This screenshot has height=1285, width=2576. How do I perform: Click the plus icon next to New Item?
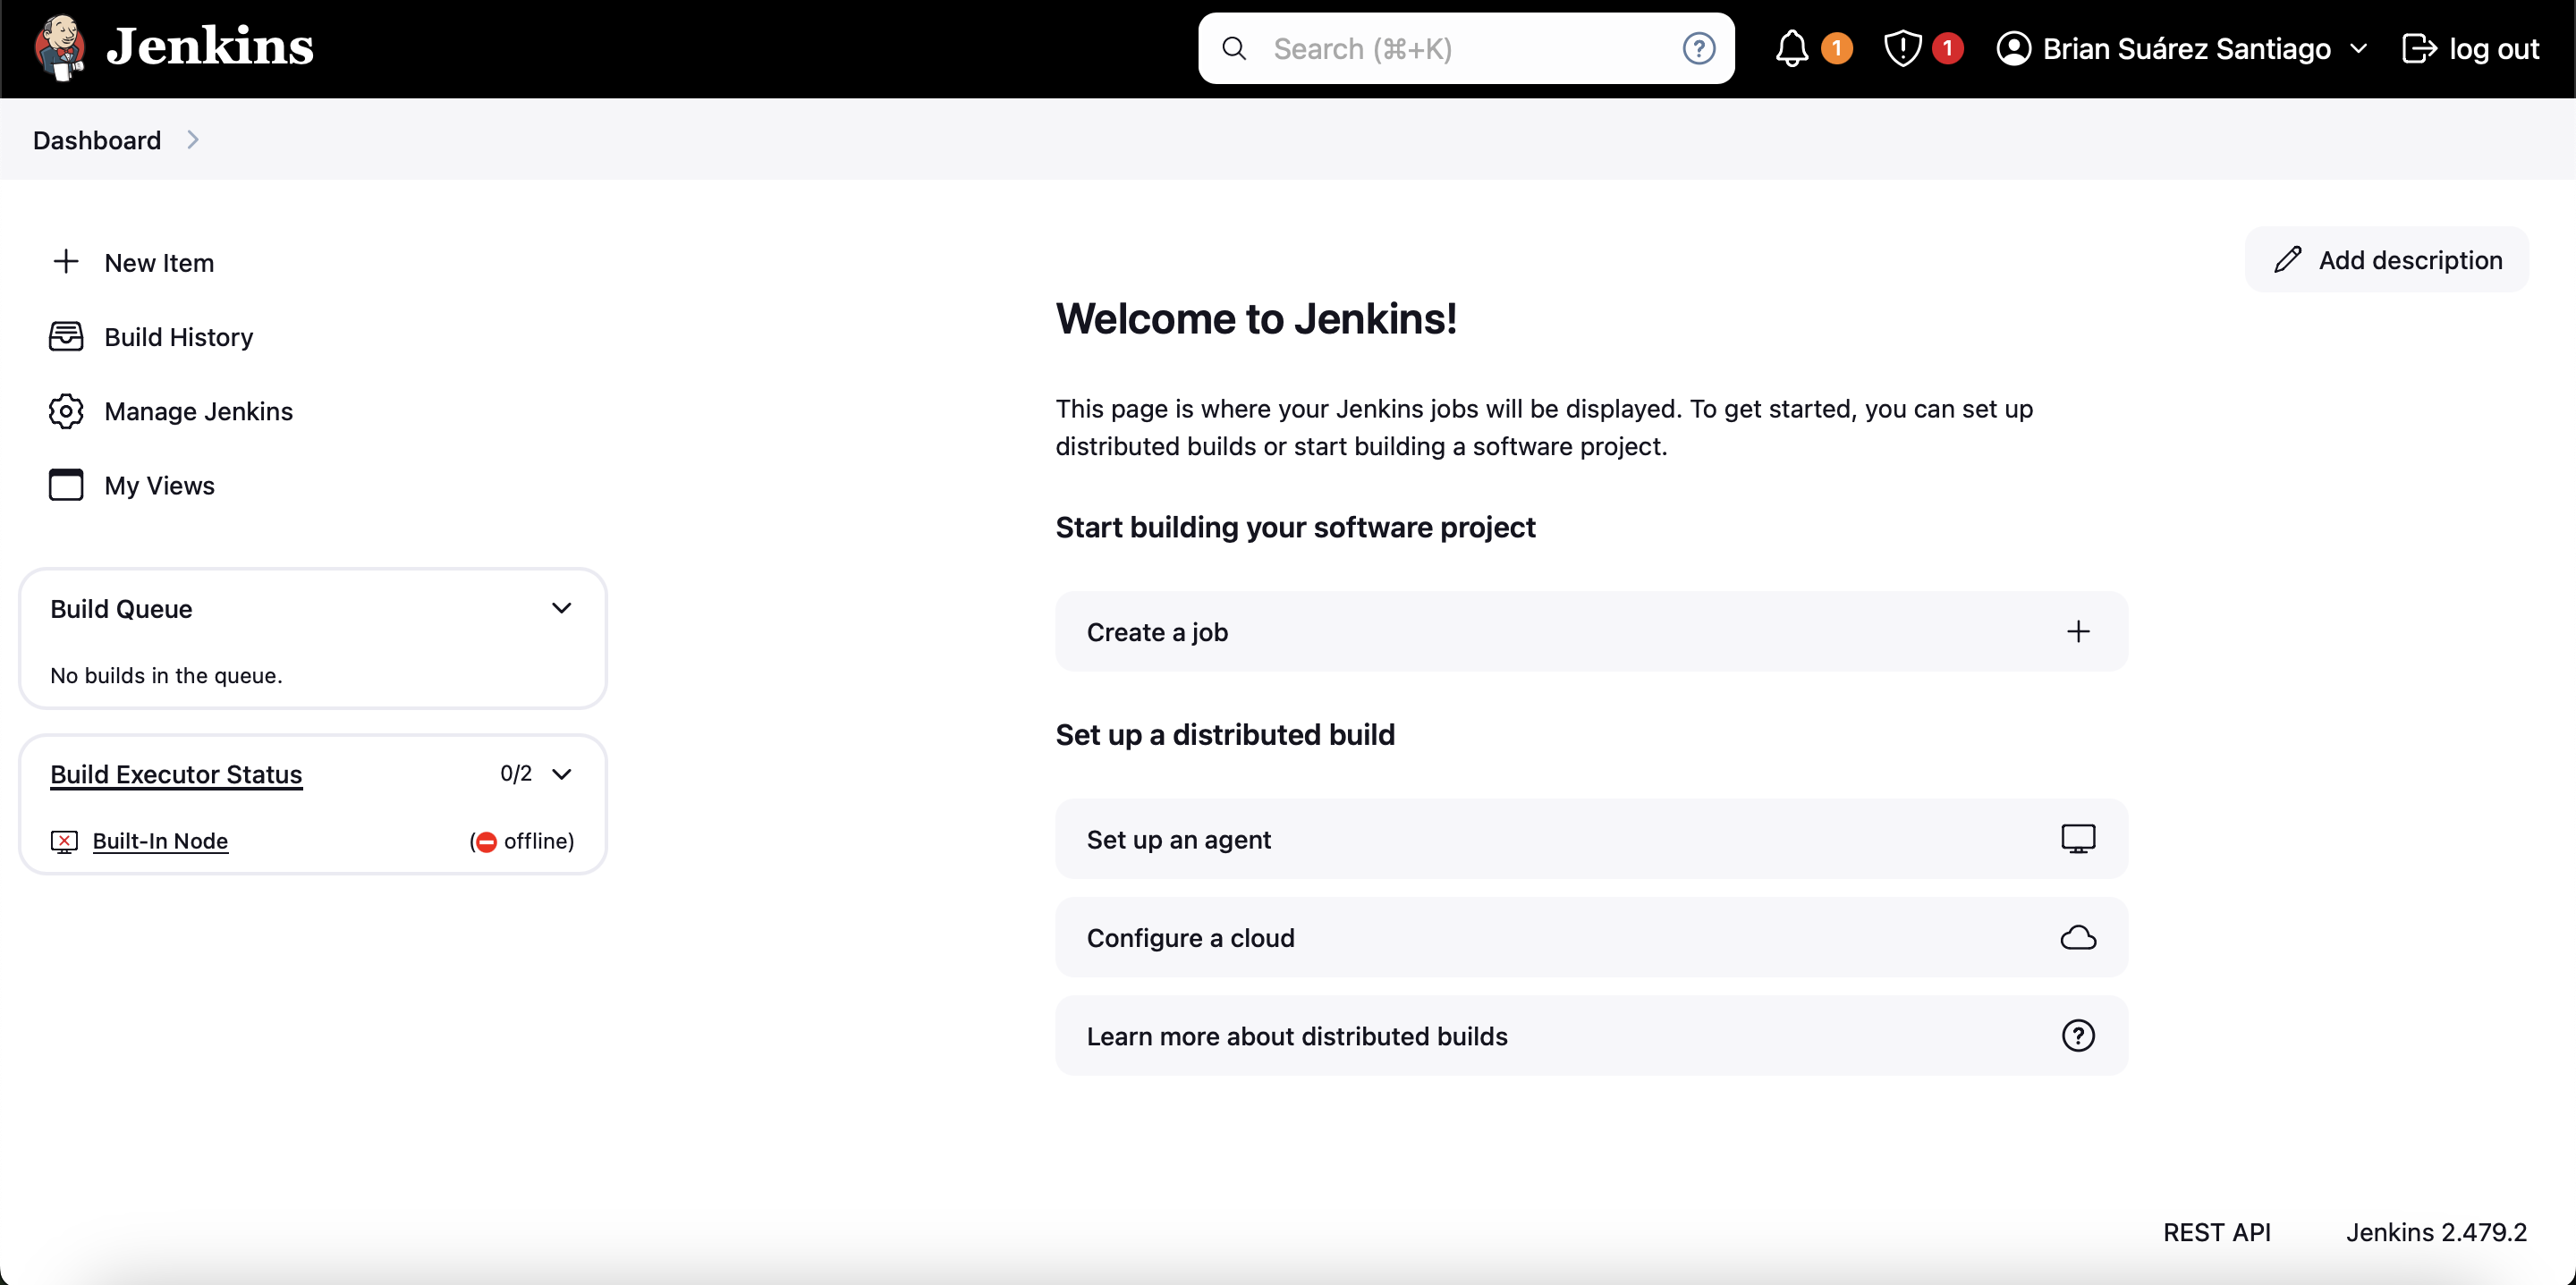[x=65, y=262]
